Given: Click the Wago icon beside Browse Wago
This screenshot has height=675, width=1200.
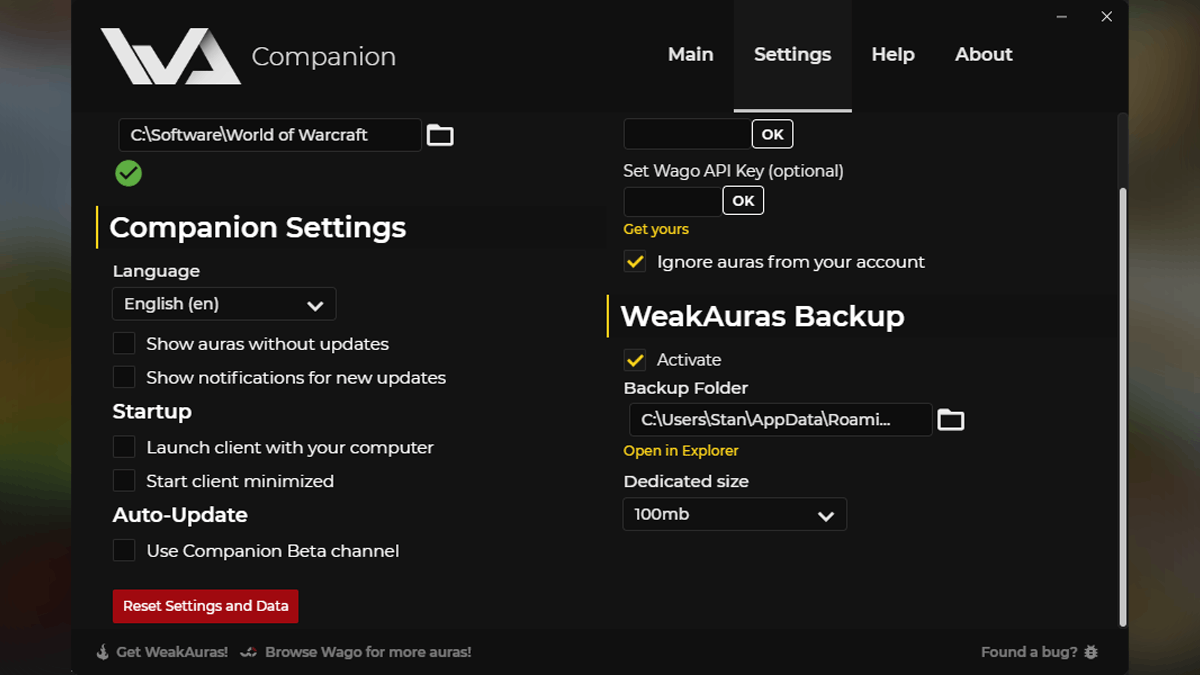Looking at the screenshot, I should 248,652.
